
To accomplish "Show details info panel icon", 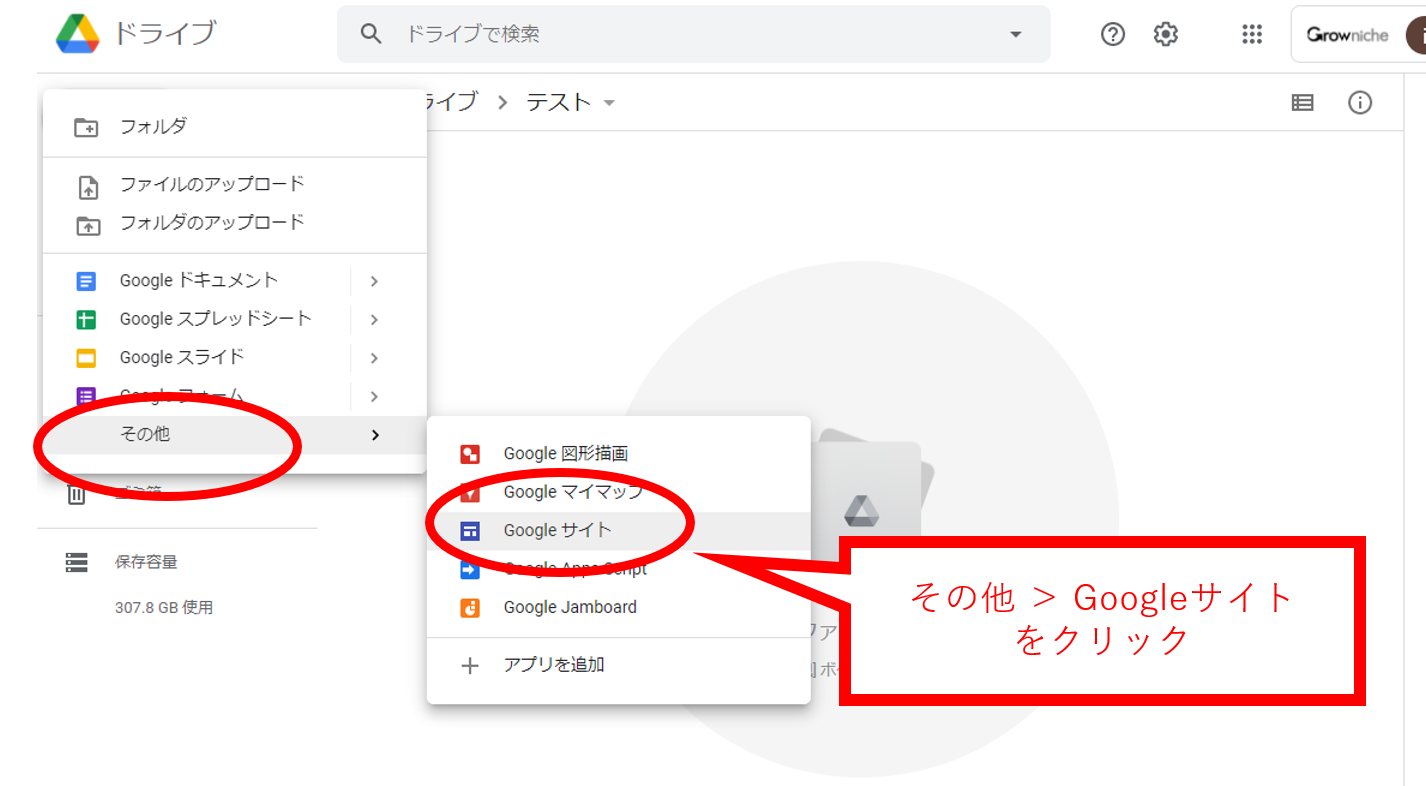I will click(x=1360, y=102).
